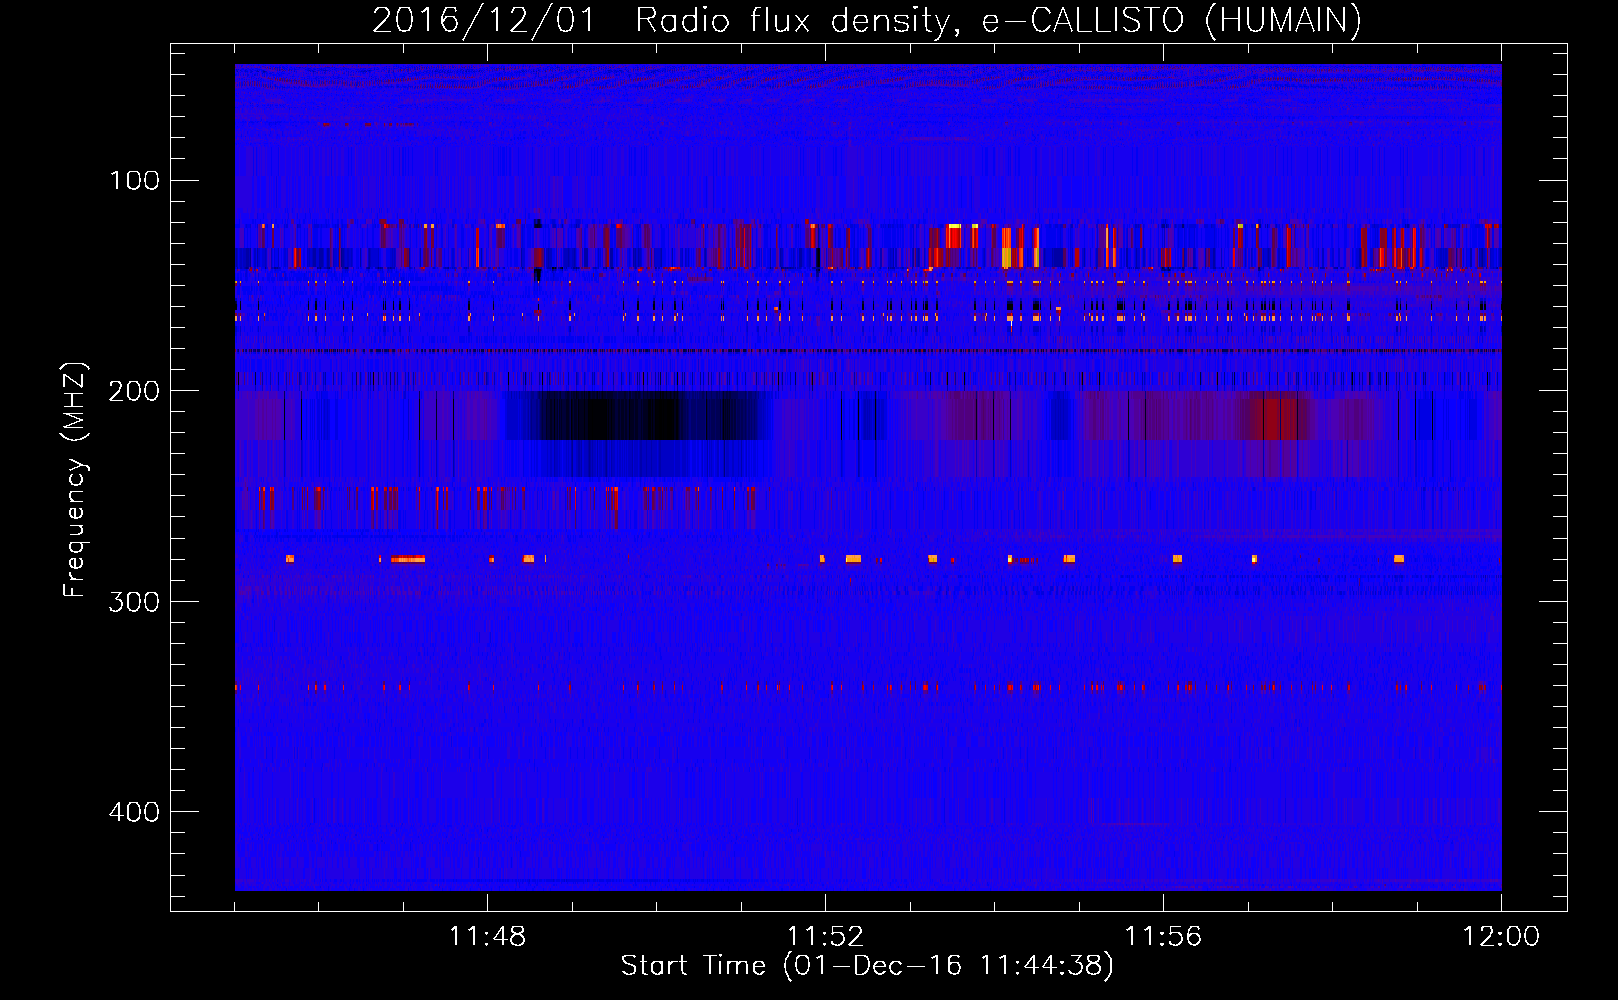Click the 11:52 time tick label
This screenshot has width=1618, height=1000.
coord(825,936)
